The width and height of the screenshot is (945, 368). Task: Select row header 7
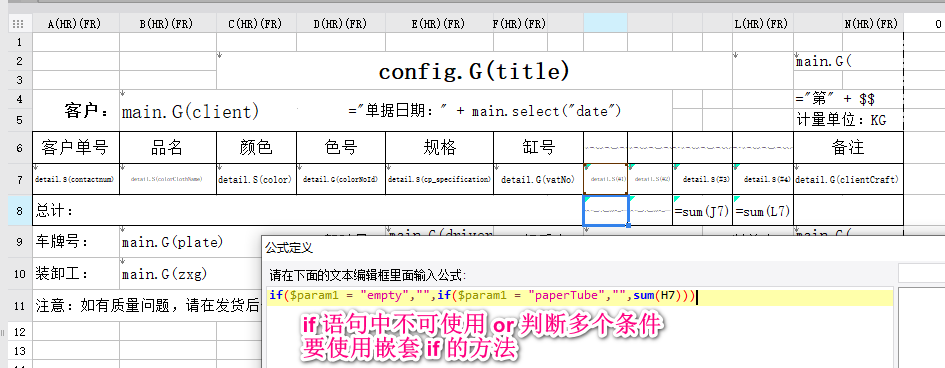click(20, 179)
